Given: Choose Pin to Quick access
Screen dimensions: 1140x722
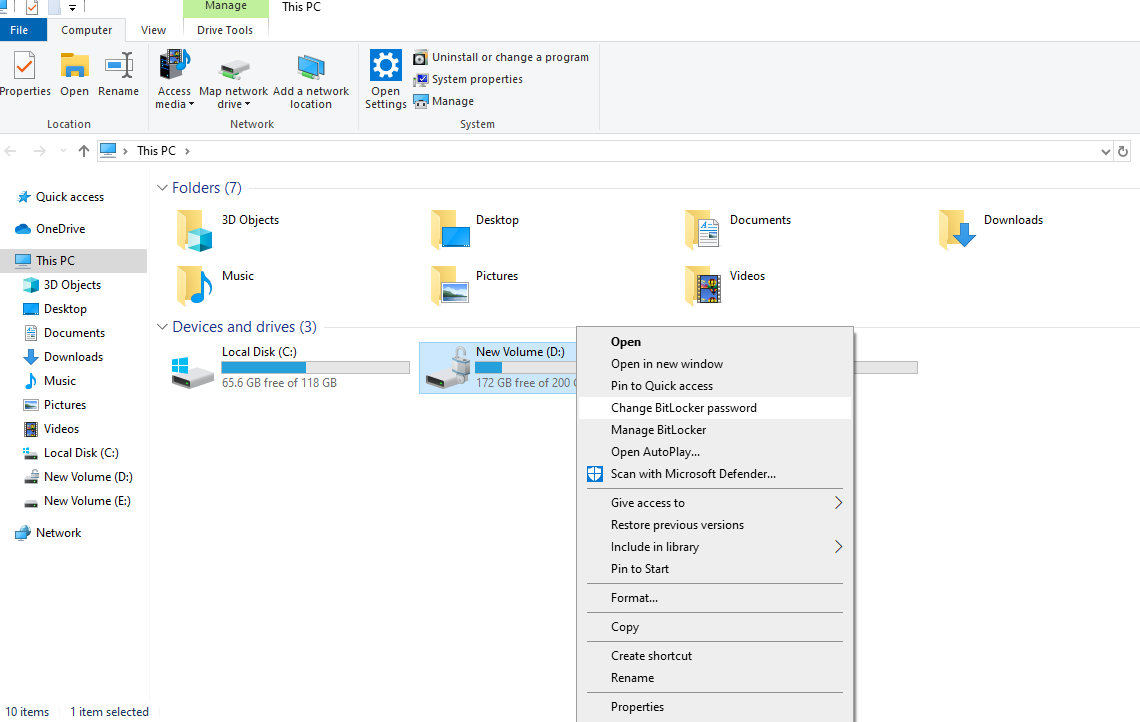Looking at the screenshot, I should point(715,386).
